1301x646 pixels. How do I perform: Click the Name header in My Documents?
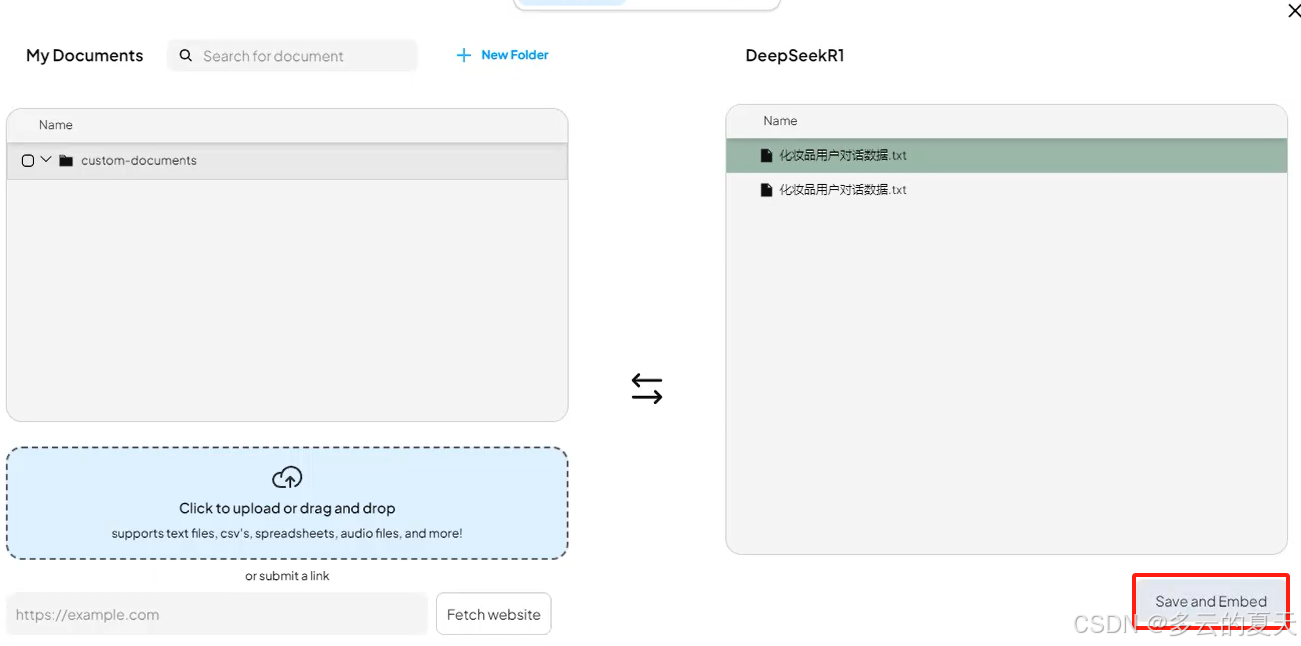click(56, 125)
